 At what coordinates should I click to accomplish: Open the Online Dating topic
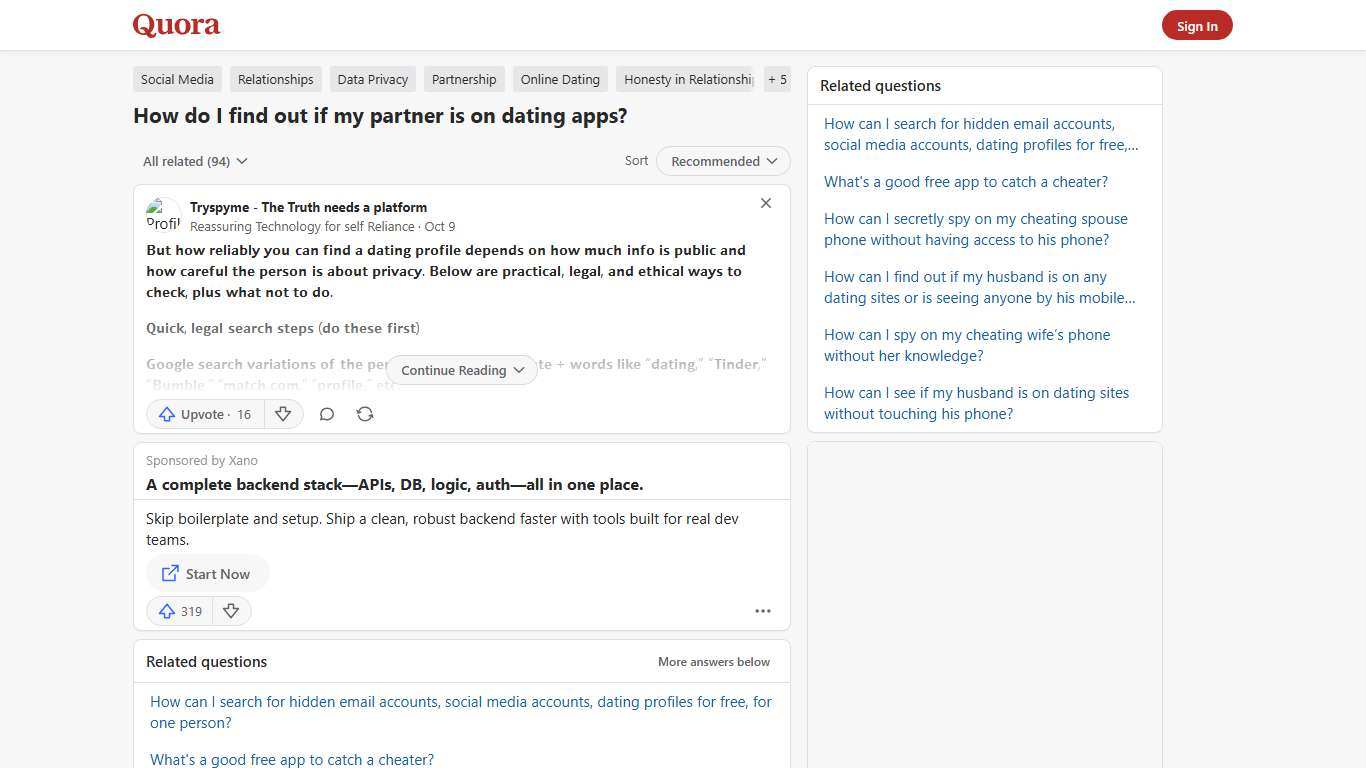pyautogui.click(x=560, y=79)
